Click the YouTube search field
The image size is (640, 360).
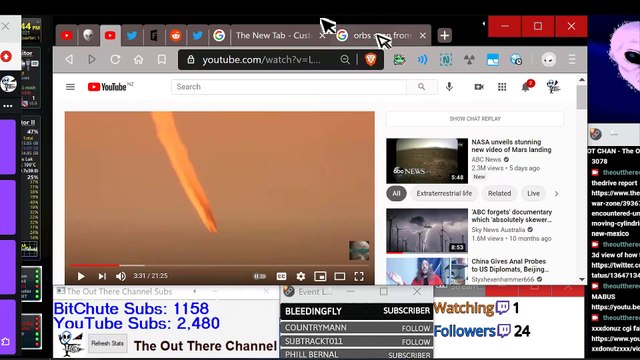[x=289, y=87]
